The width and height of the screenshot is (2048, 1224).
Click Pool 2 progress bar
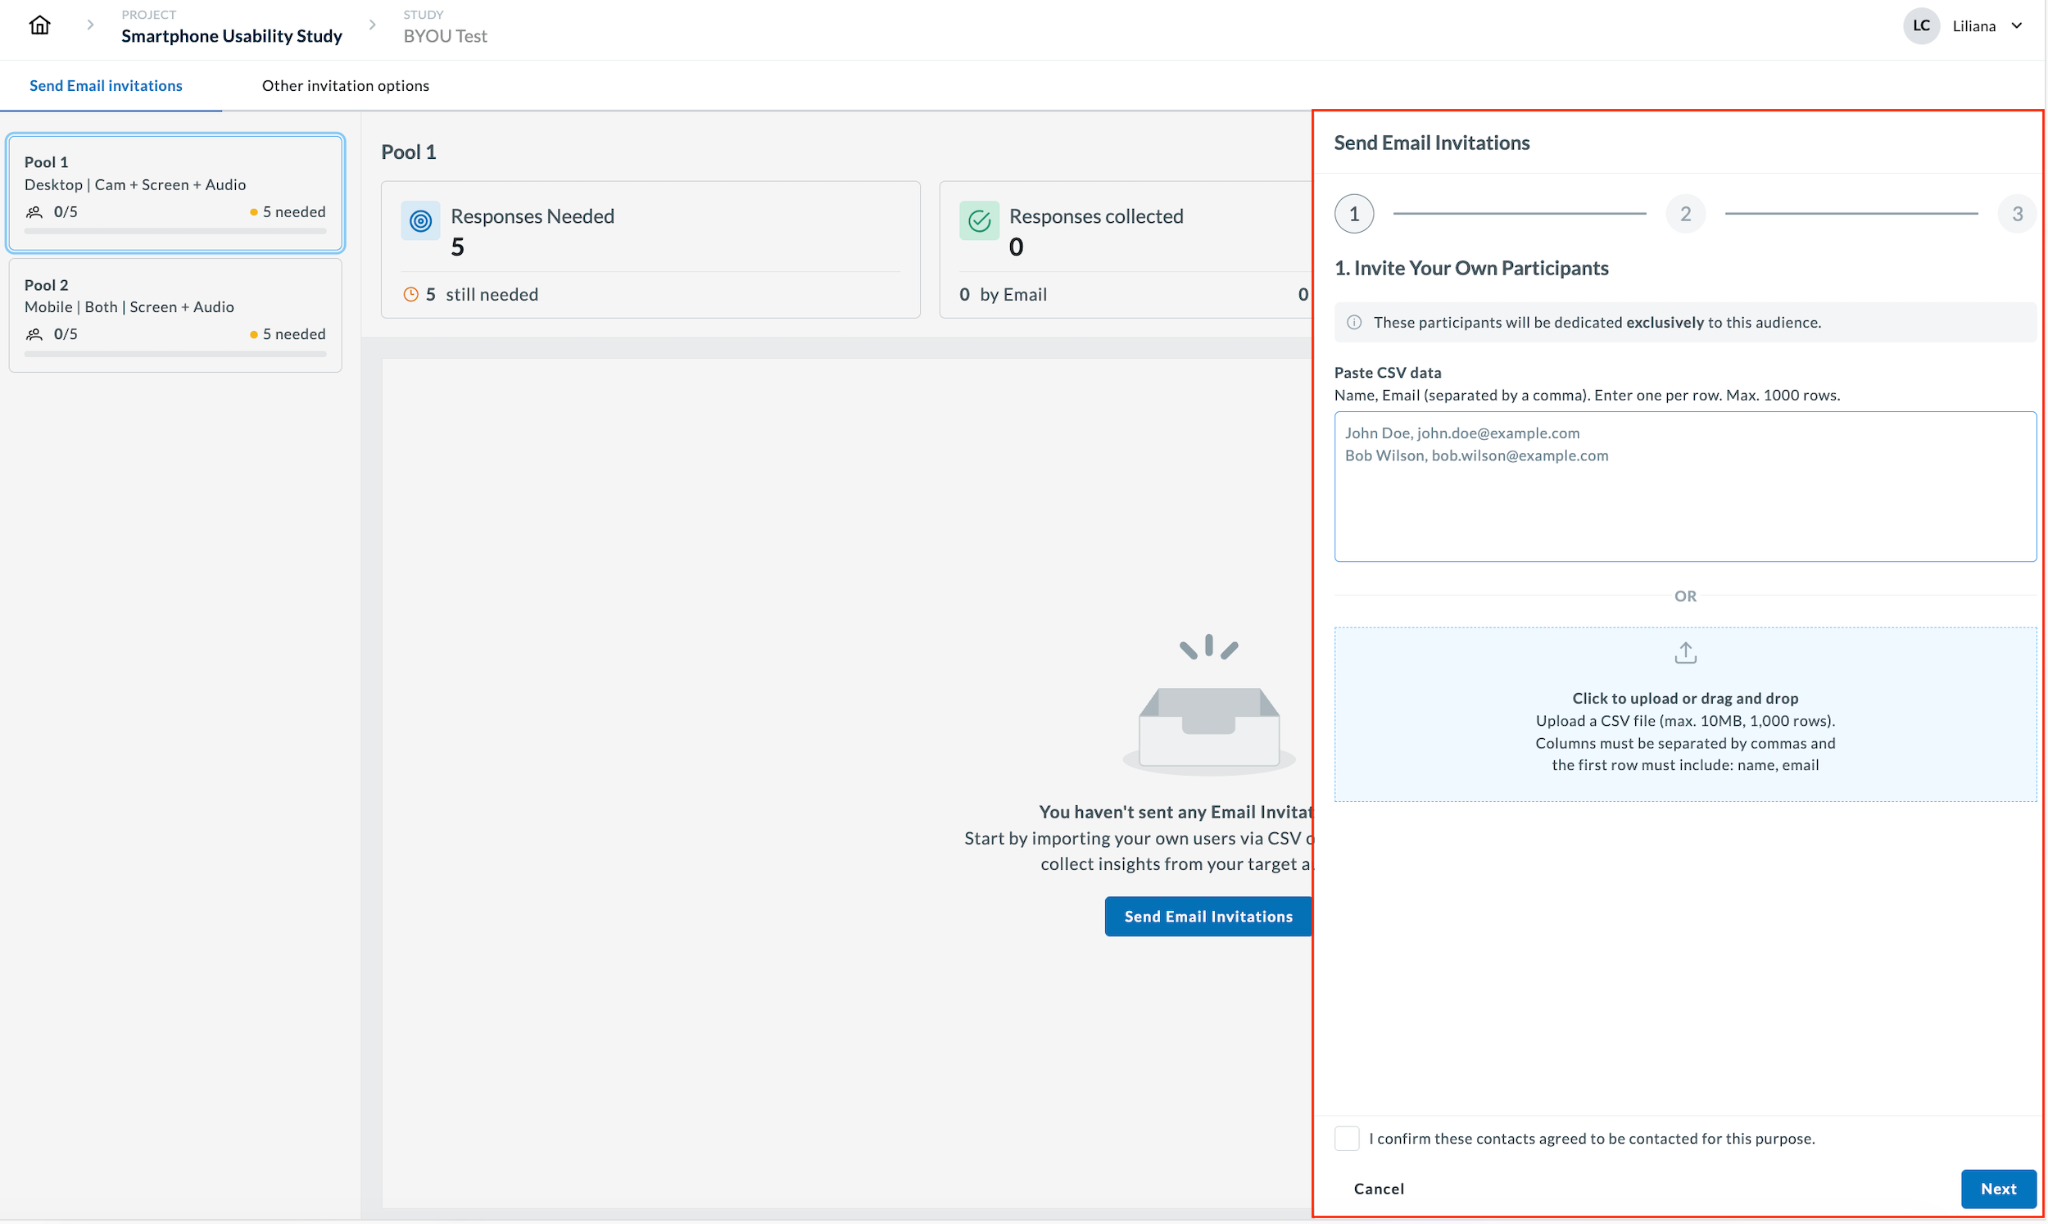175,353
